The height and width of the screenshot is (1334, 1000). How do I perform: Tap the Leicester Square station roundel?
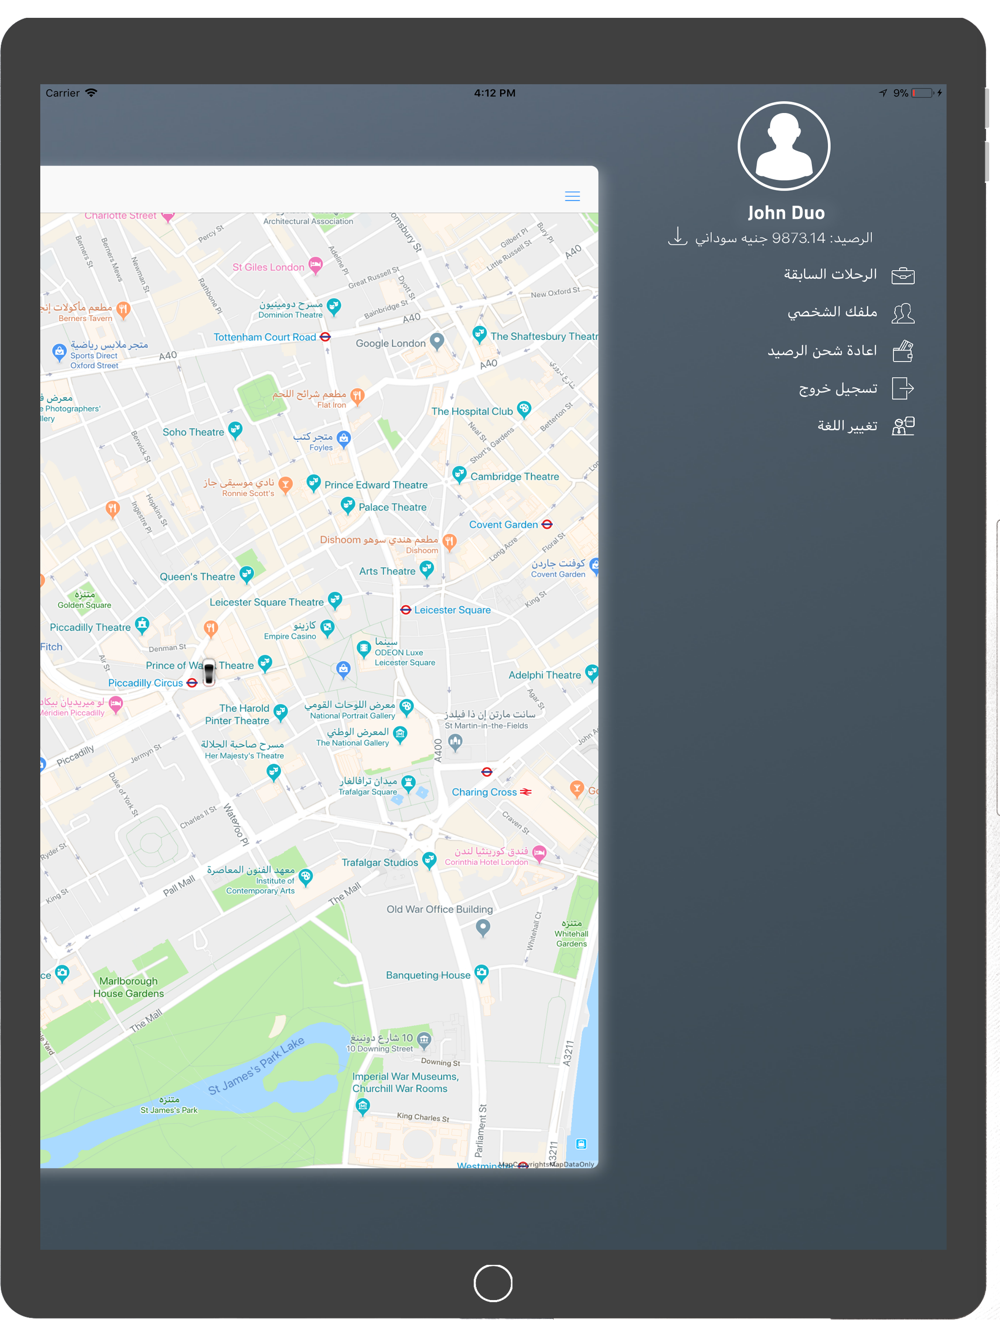(405, 609)
